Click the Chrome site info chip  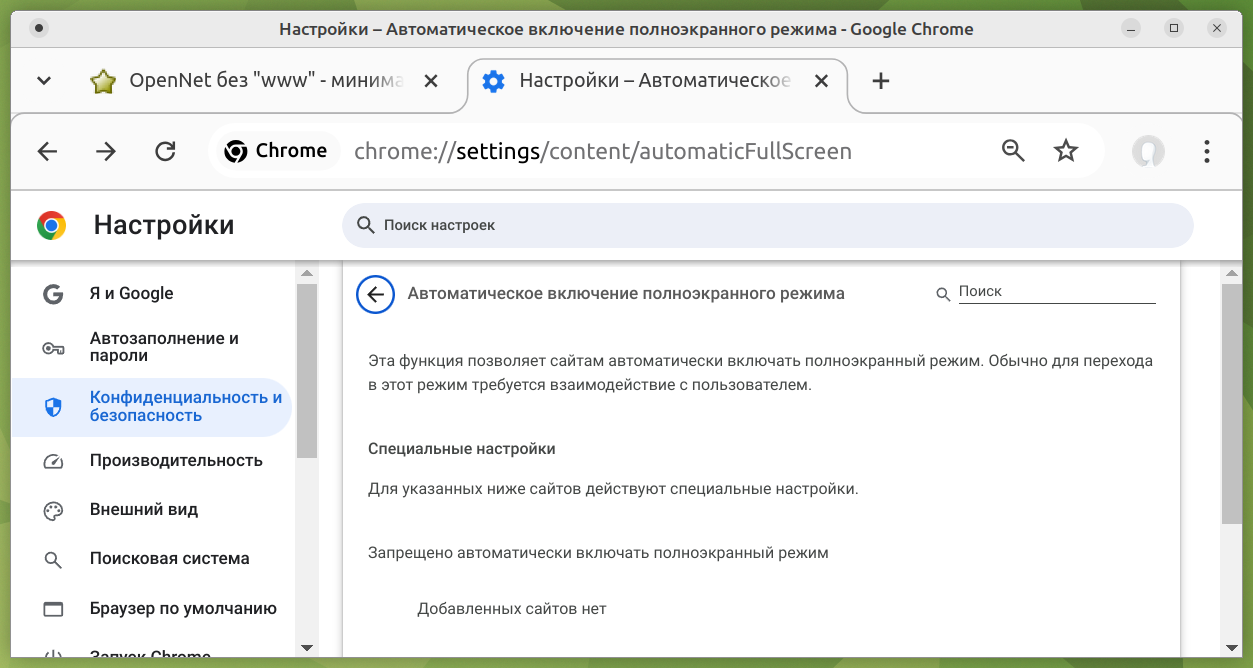(x=277, y=151)
